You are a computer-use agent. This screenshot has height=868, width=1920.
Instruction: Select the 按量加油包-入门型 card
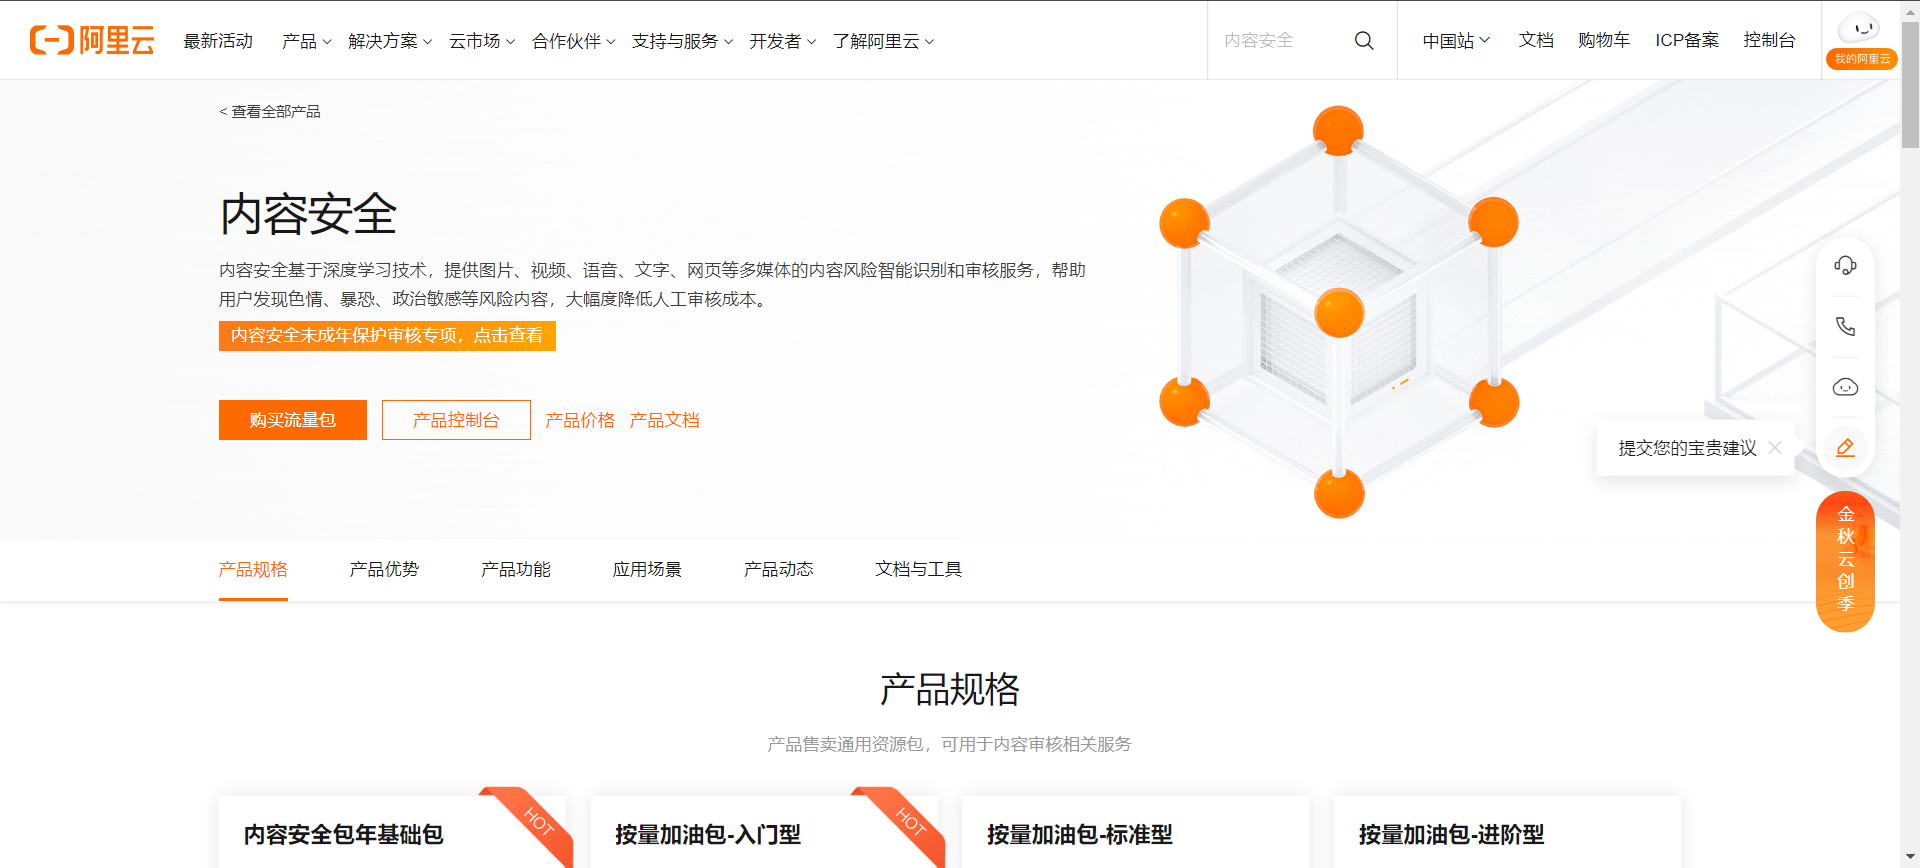tap(764, 832)
